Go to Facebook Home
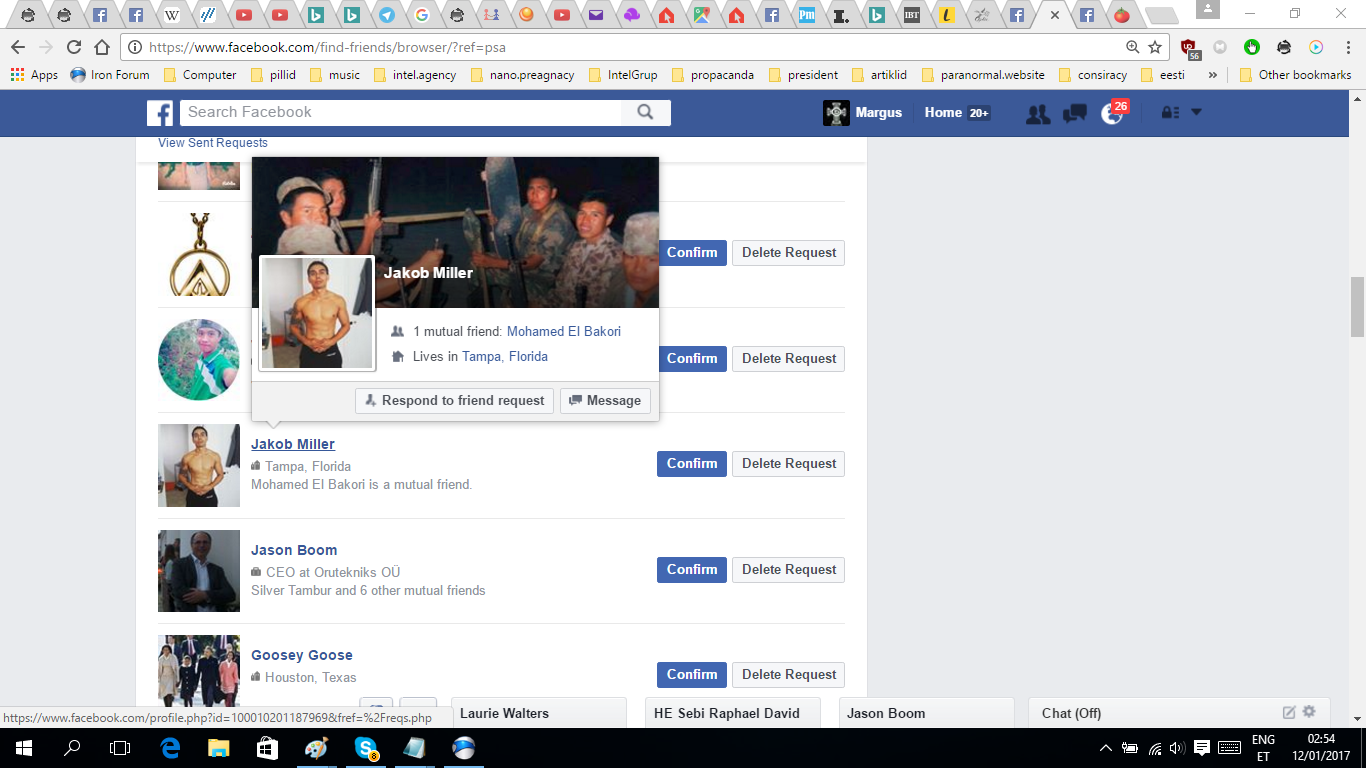 coord(943,113)
